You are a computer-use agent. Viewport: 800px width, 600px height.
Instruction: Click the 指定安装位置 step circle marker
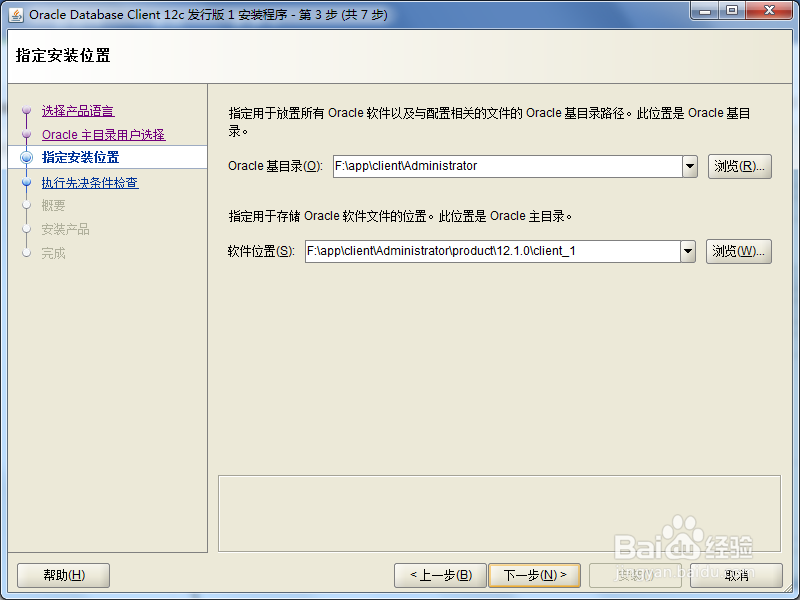(27, 158)
